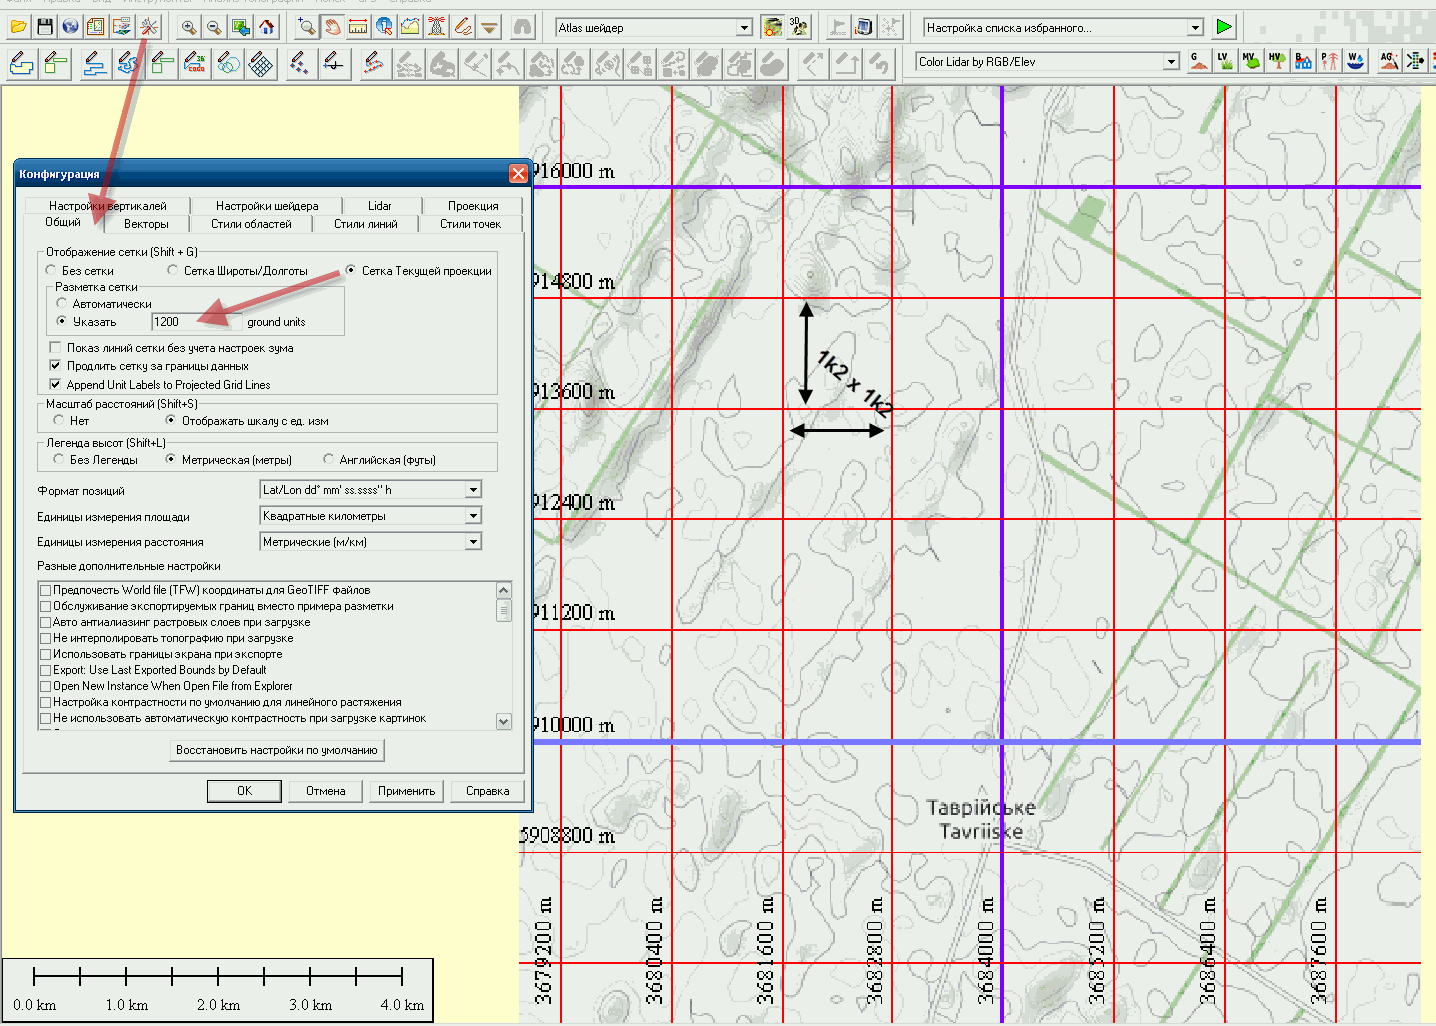Image resolution: width=1436 pixels, height=1026 pixels.
Task: Enable 'Показ линий сетки без учета настроек зума'
Action: 55,348
